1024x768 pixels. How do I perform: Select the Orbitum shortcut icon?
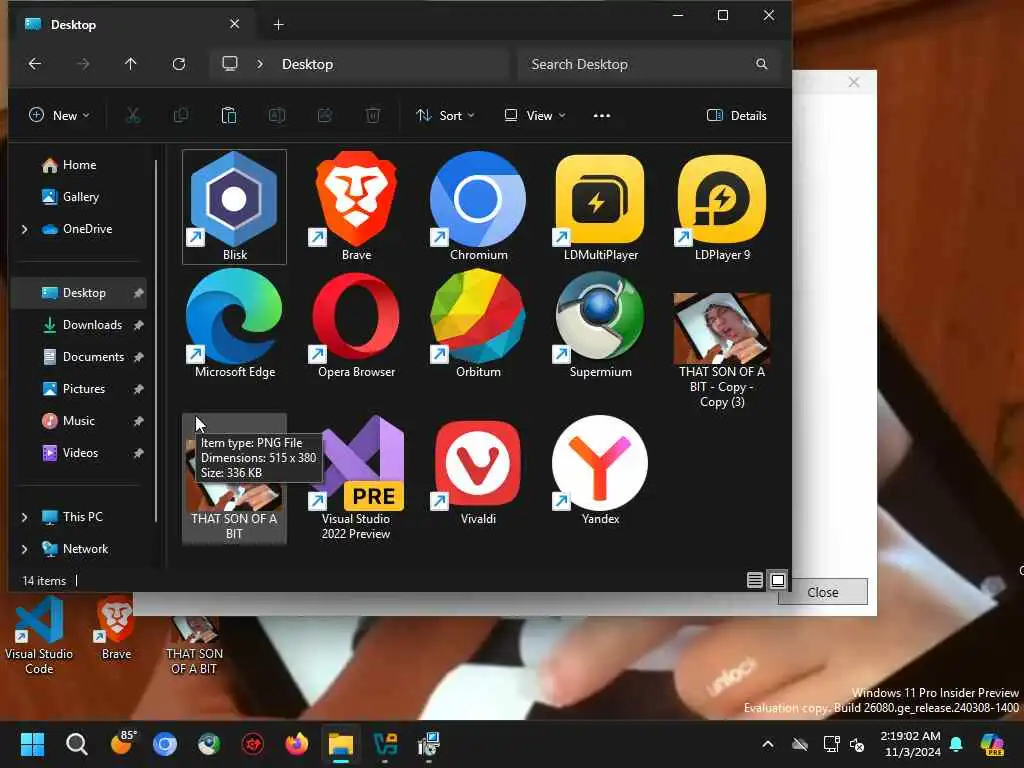[x=478, y=325]
